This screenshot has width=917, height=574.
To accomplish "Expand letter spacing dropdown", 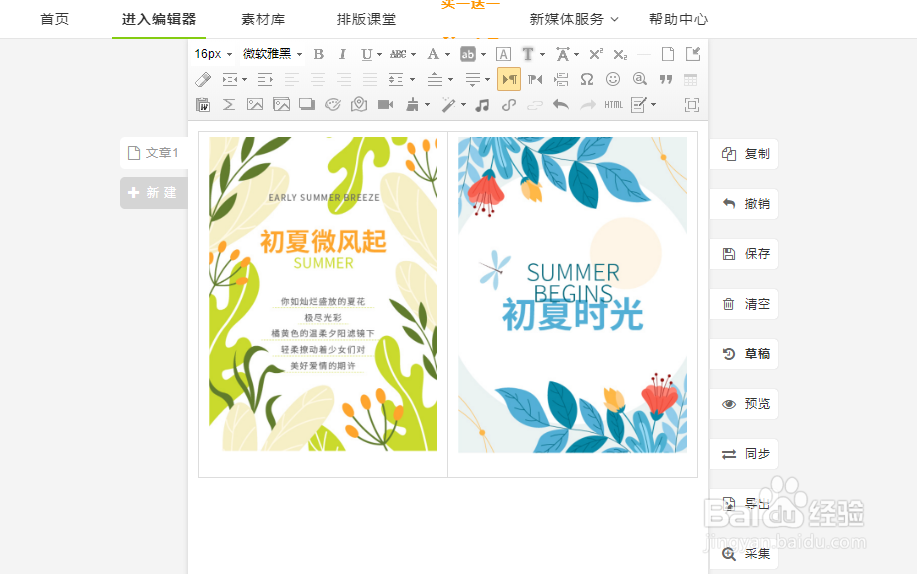I will [577, 54].
